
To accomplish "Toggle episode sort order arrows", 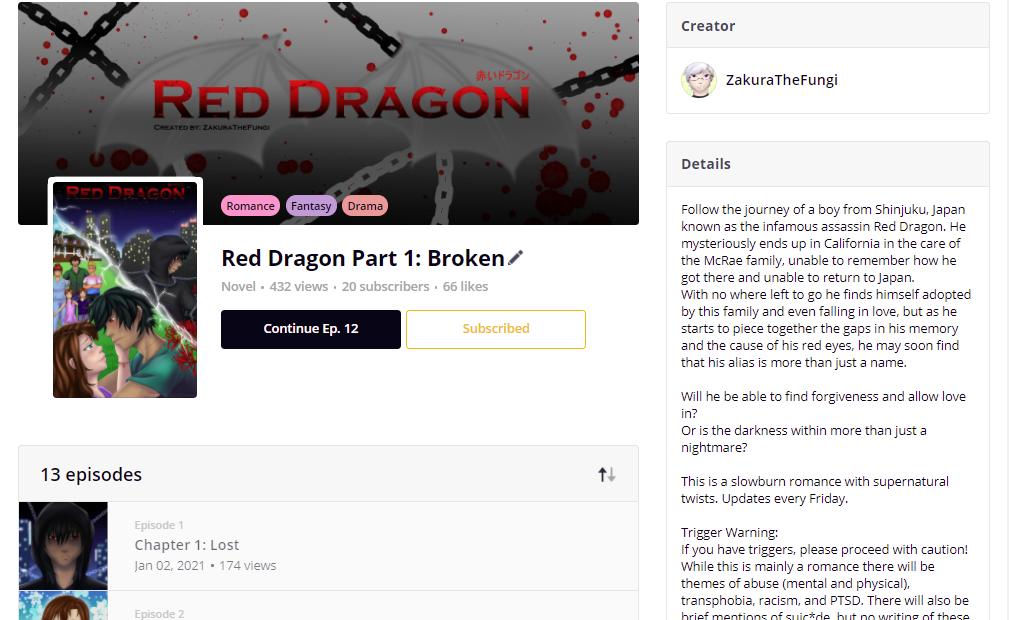I will pos(607,474).
